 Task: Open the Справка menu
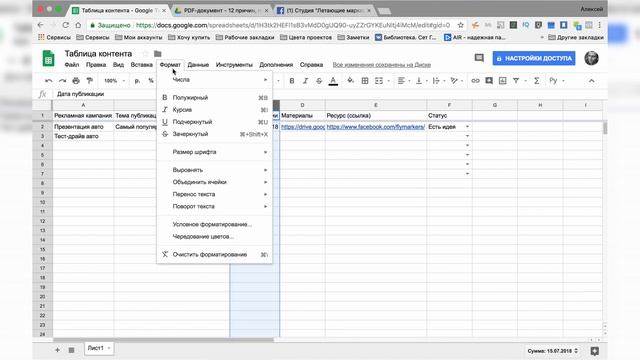coord(311,65)
